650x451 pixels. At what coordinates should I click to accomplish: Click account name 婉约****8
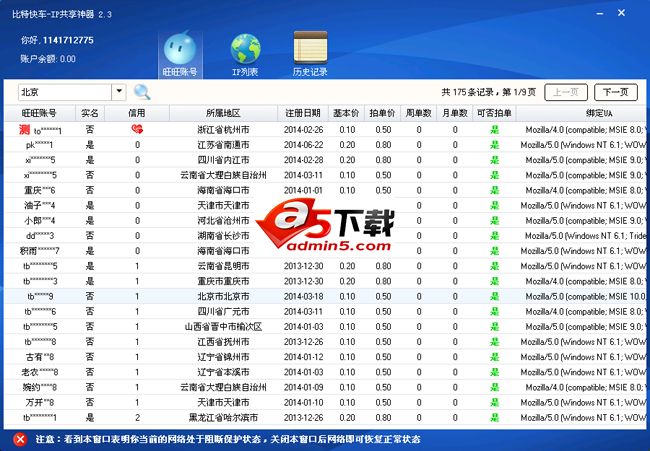[x=39, y=387]
